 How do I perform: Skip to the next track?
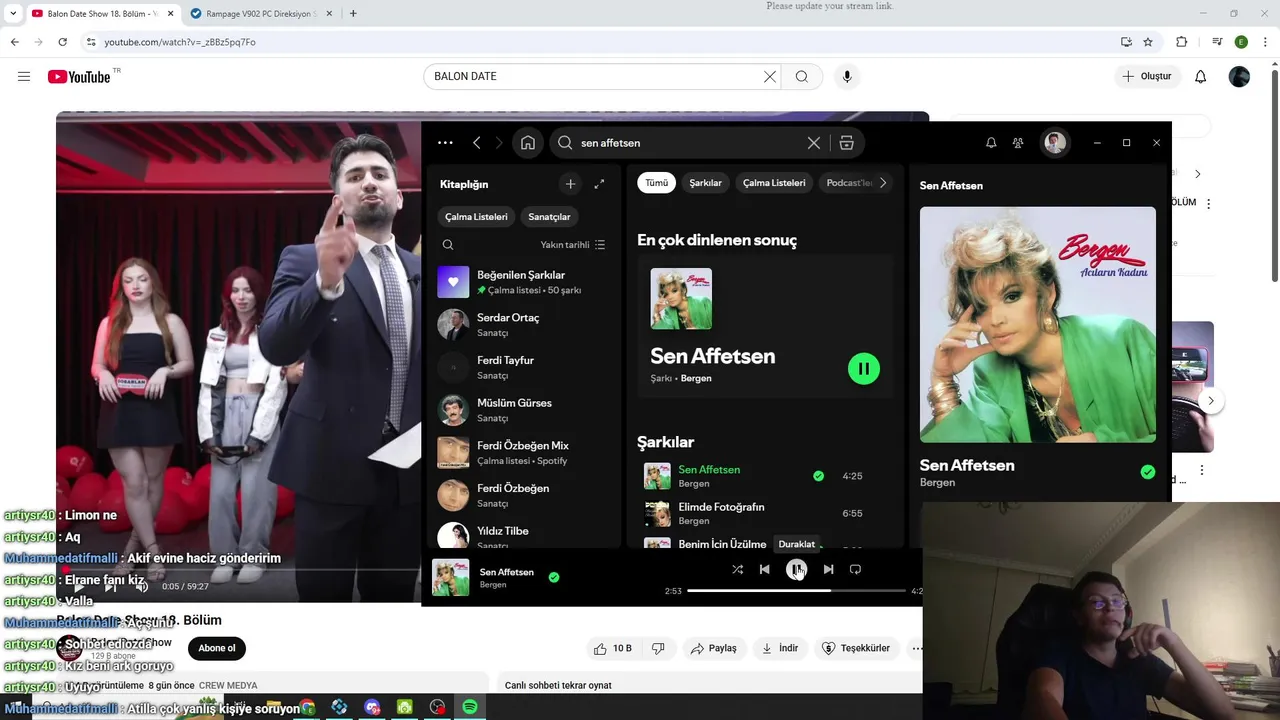point(828,569)
